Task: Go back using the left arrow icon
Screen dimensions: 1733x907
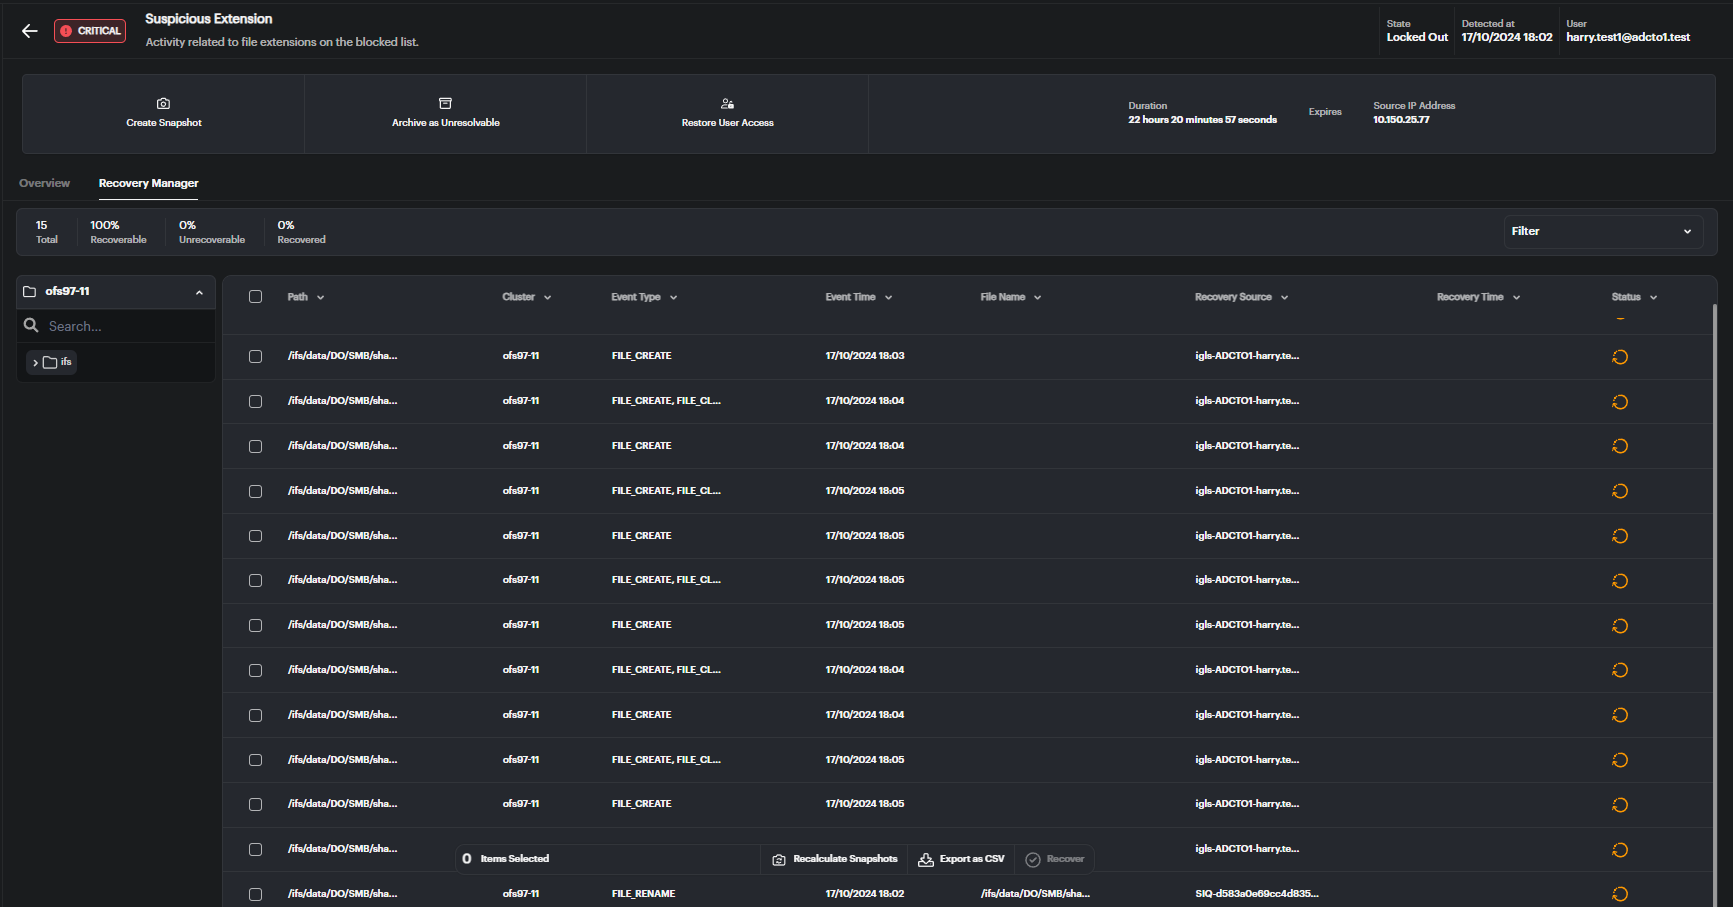Action: point(30,31)
